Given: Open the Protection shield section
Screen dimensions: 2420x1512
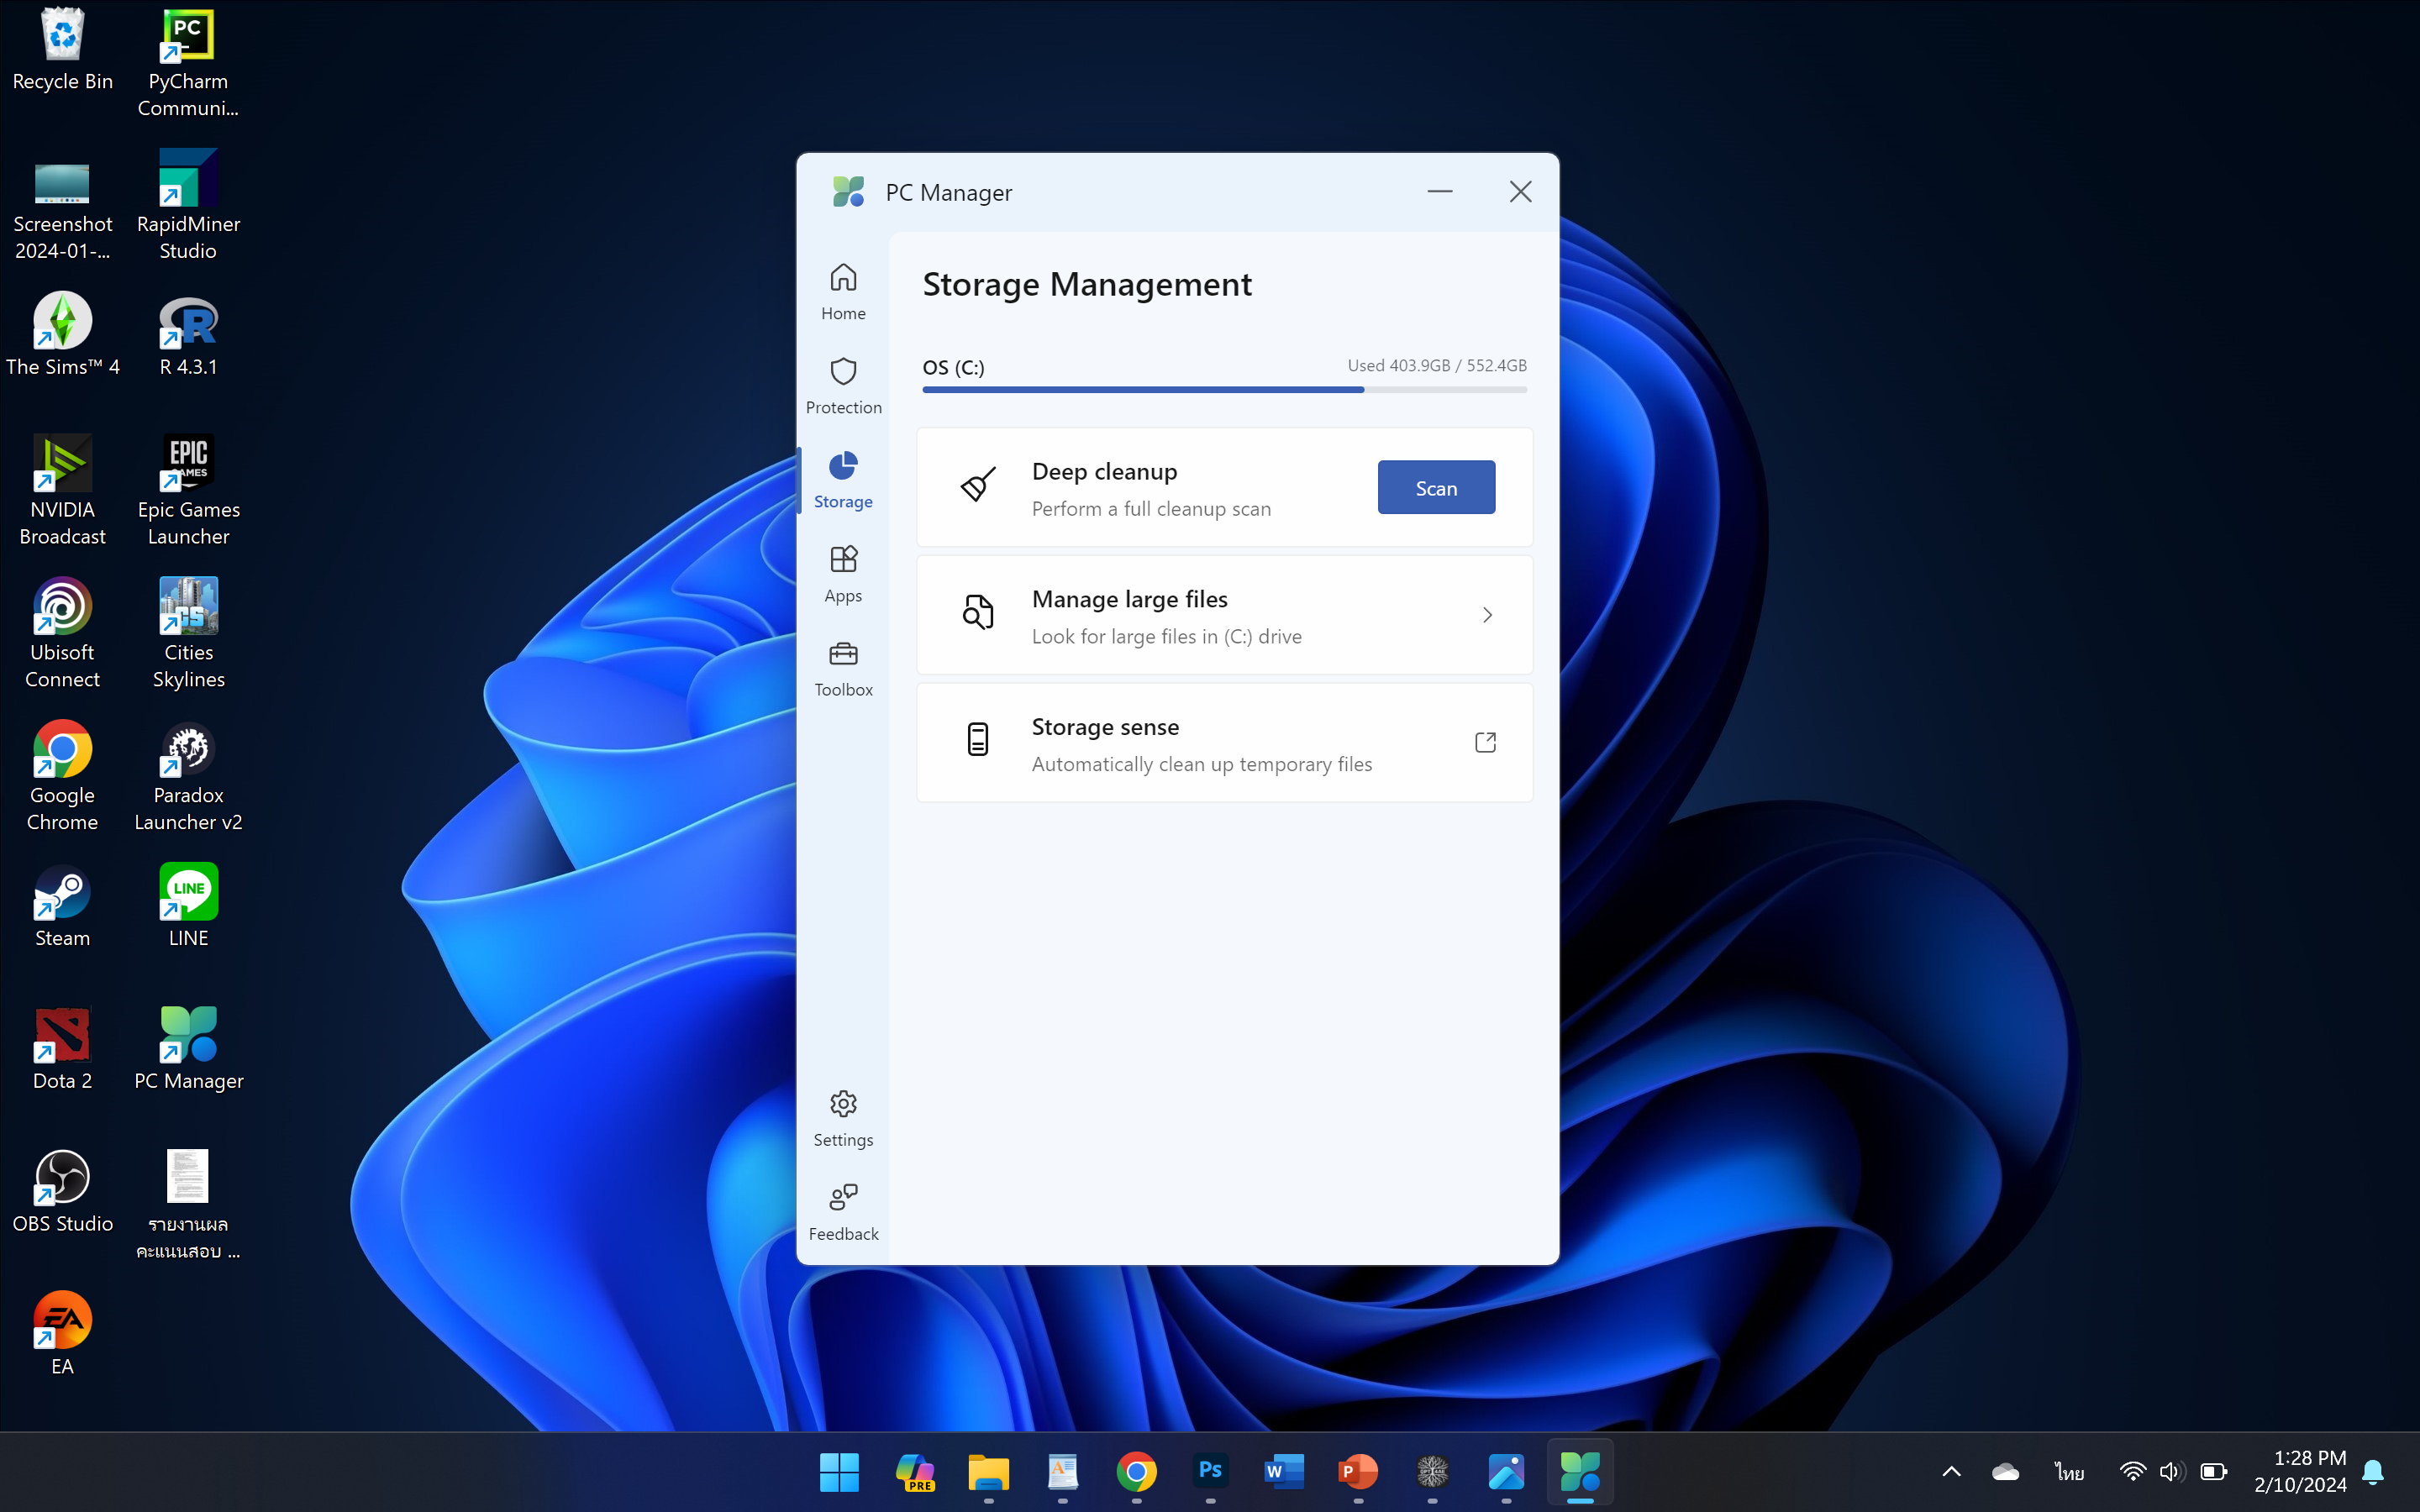Looking at the screenshot, I should tap(843, 385).
